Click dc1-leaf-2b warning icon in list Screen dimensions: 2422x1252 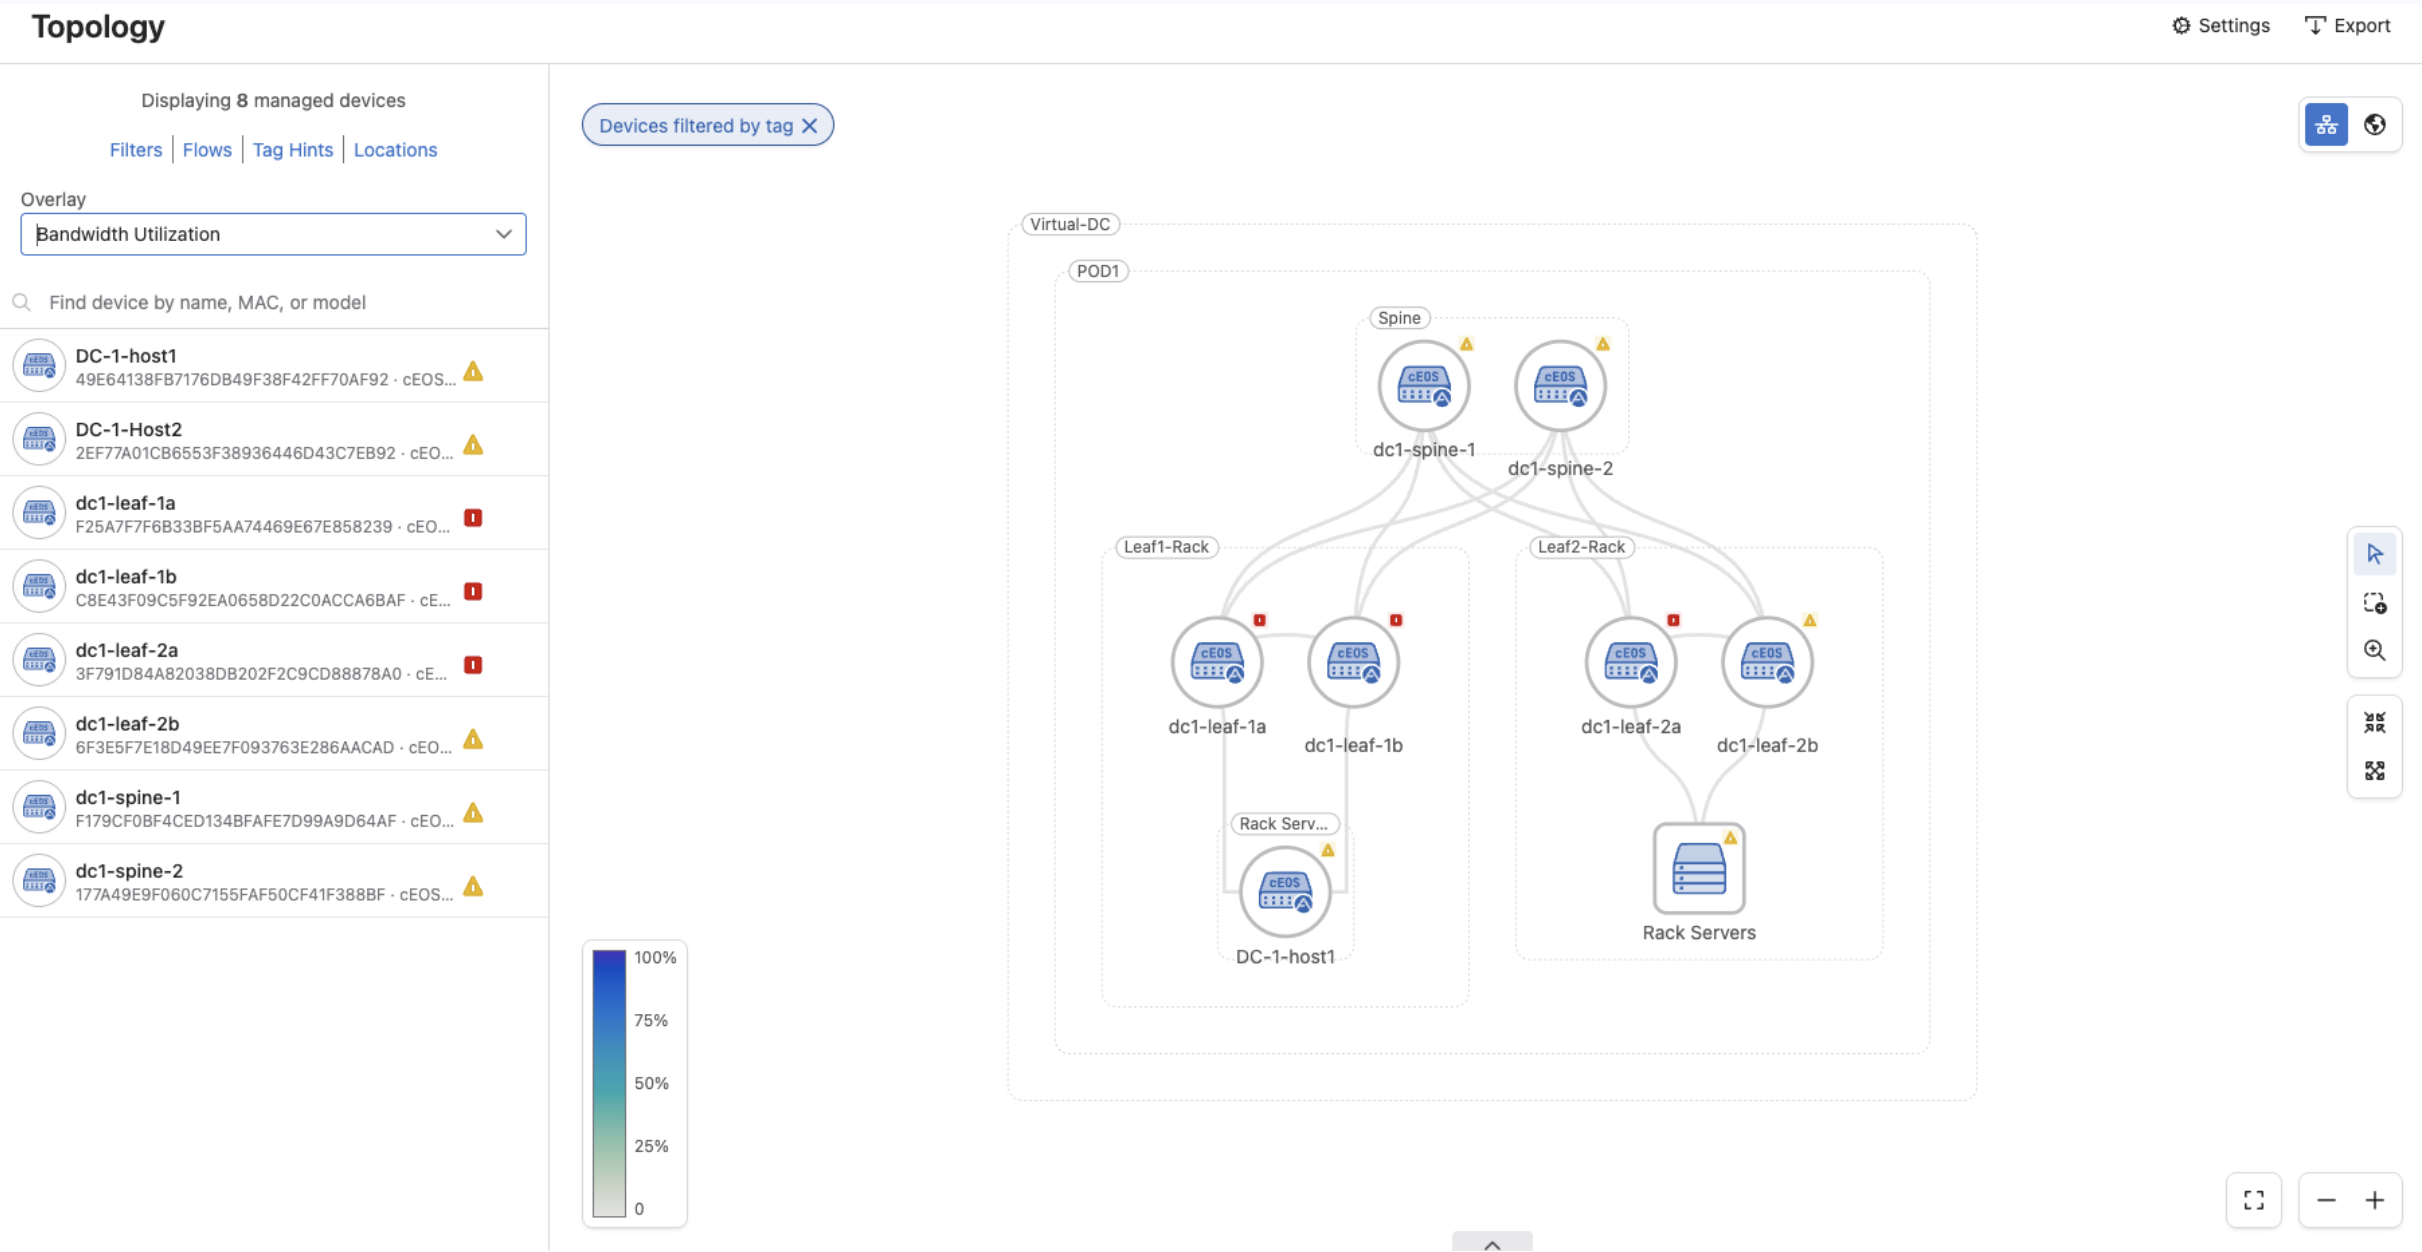474,739
